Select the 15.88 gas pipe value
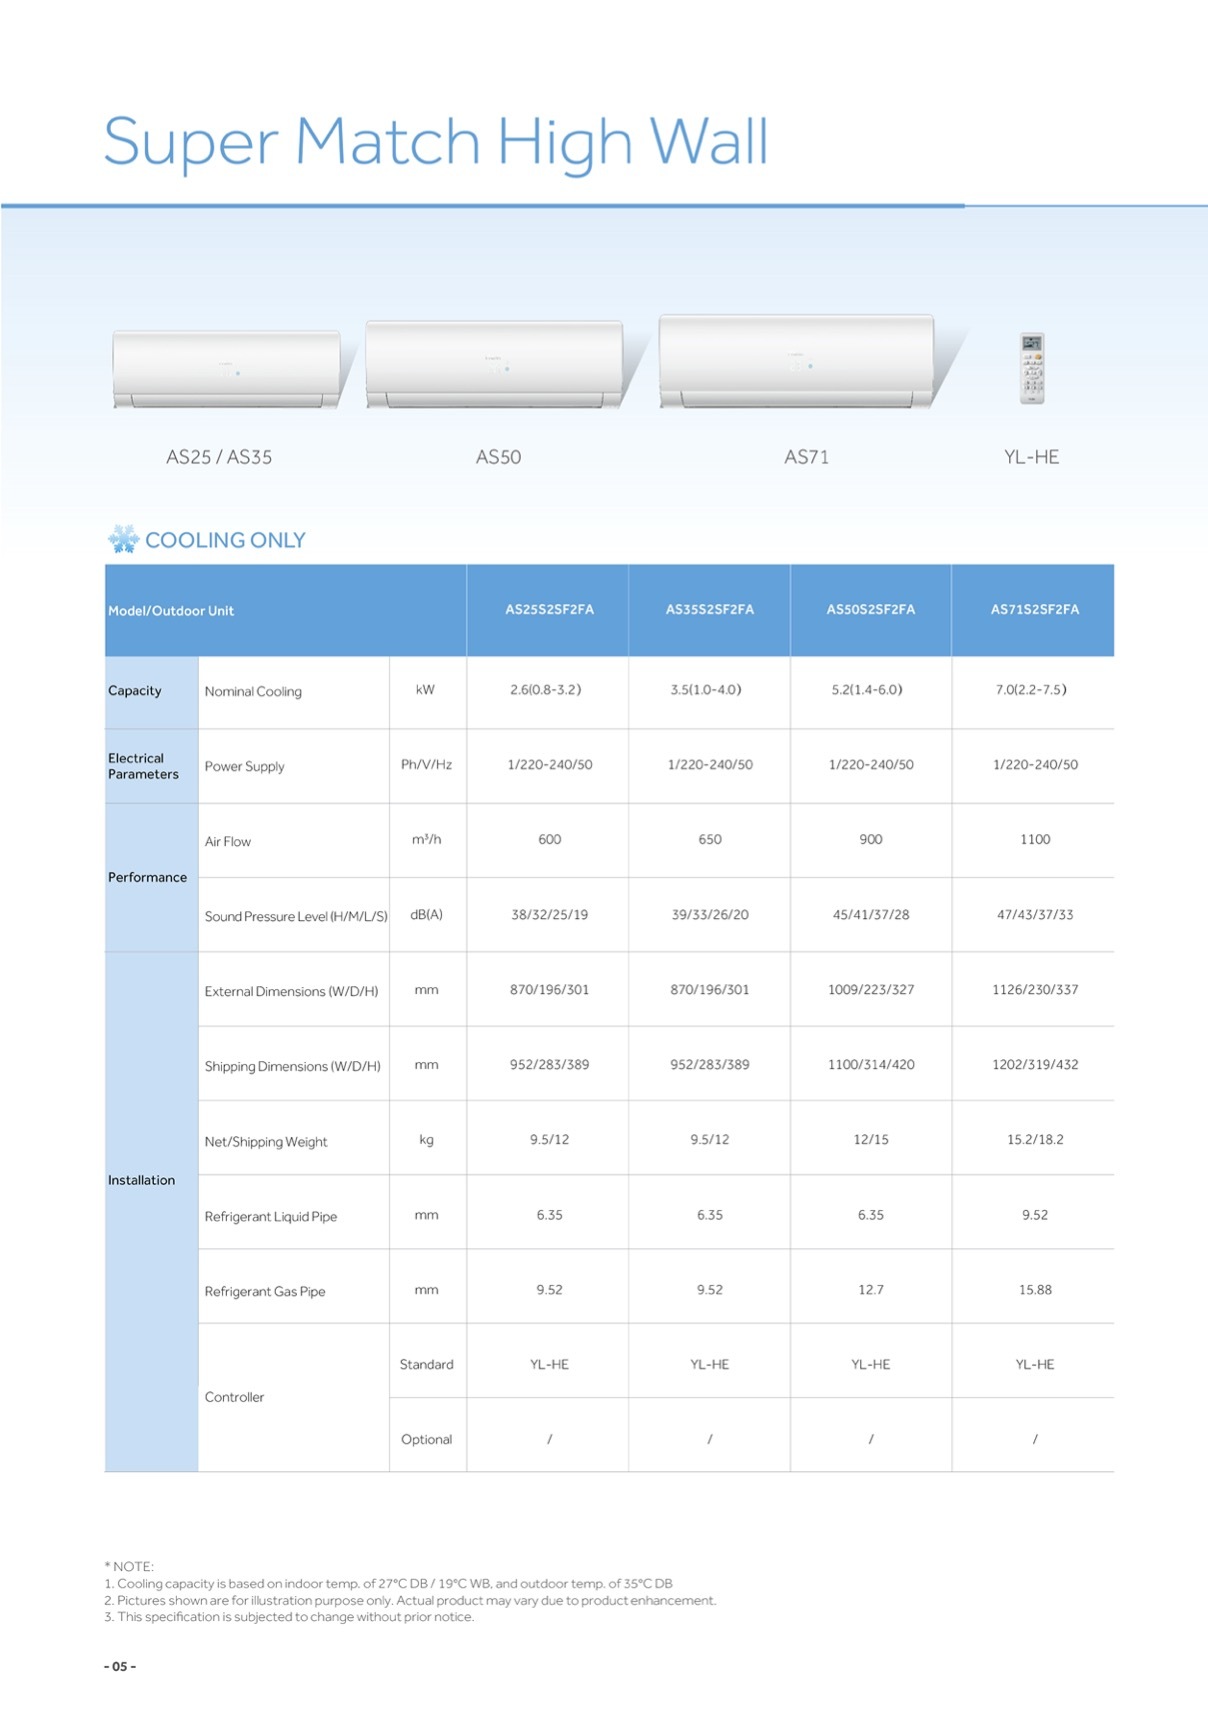 (1034, 1290)
